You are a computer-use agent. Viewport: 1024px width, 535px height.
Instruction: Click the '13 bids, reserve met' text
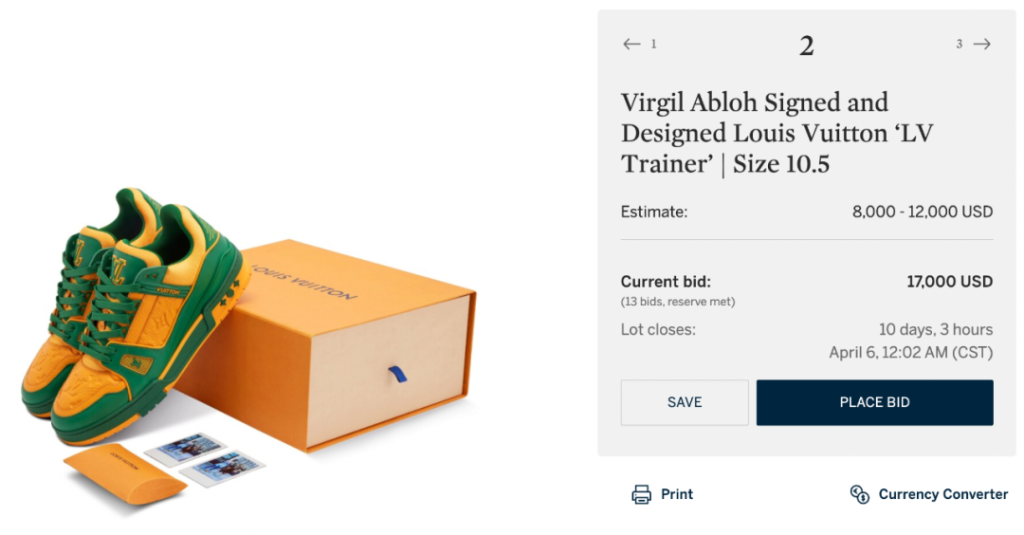coord(678,302)
